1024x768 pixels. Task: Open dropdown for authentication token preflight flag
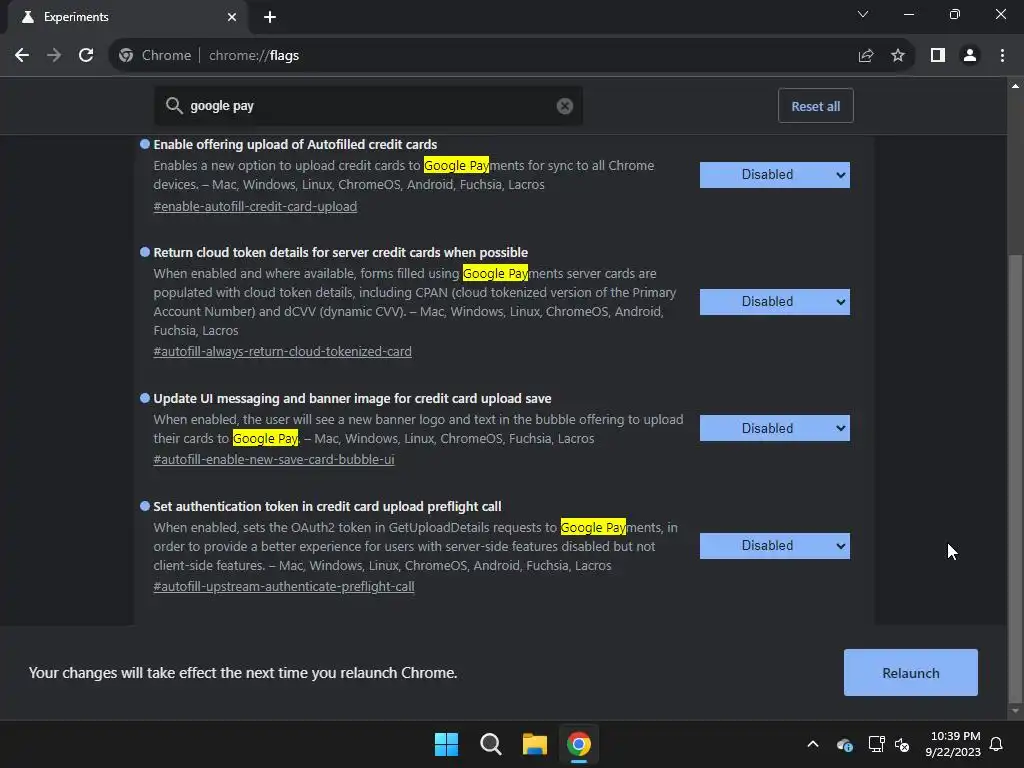[775, 546]
